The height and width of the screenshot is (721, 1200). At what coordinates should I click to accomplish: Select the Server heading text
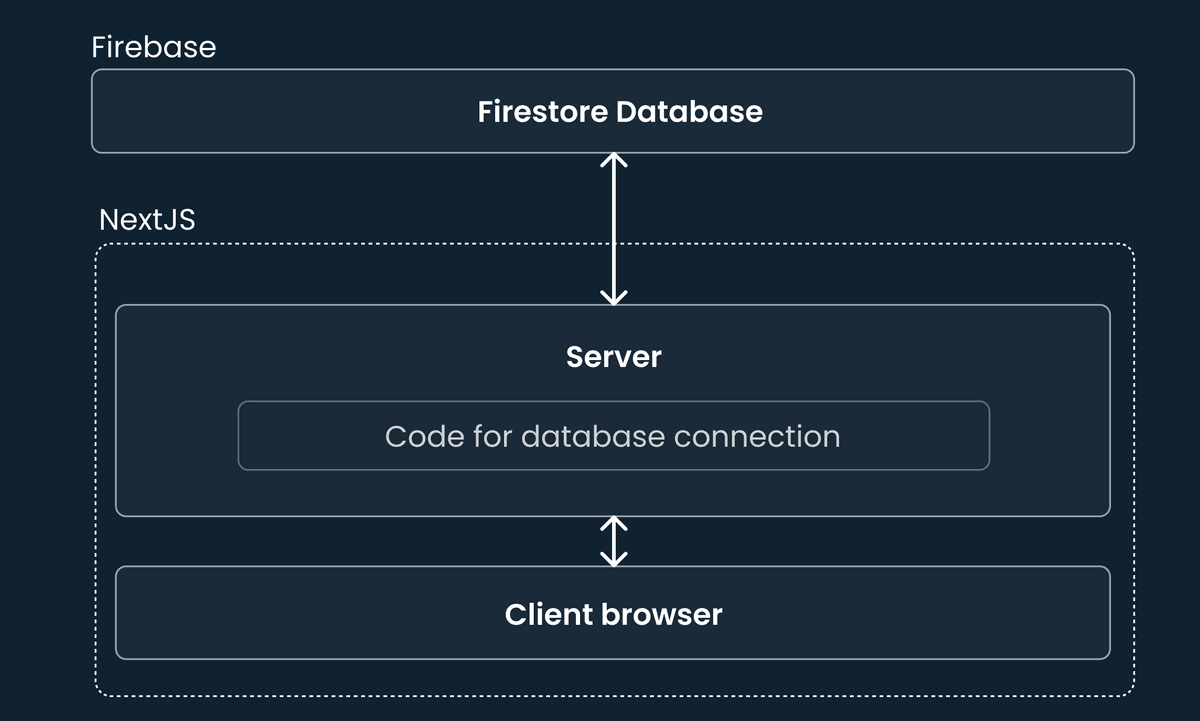[614, 357]
